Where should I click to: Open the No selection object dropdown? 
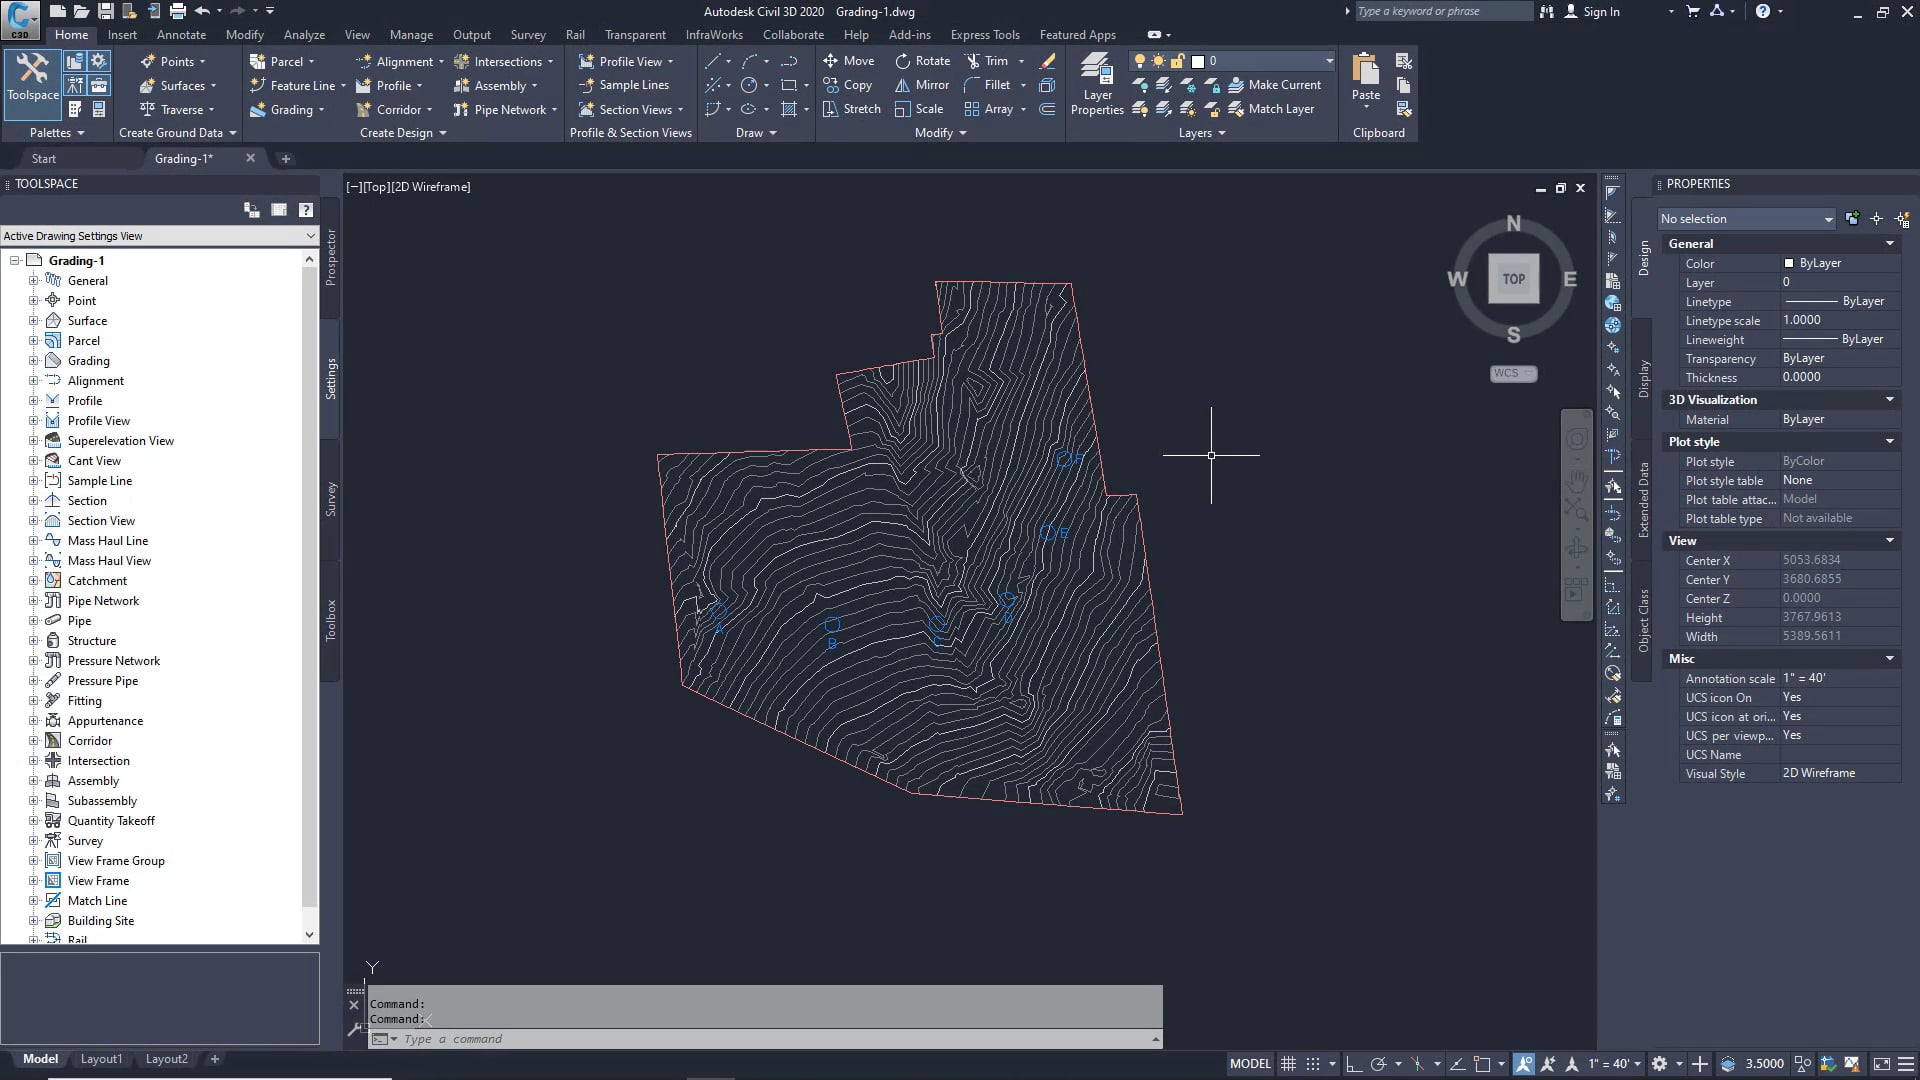1746,219
